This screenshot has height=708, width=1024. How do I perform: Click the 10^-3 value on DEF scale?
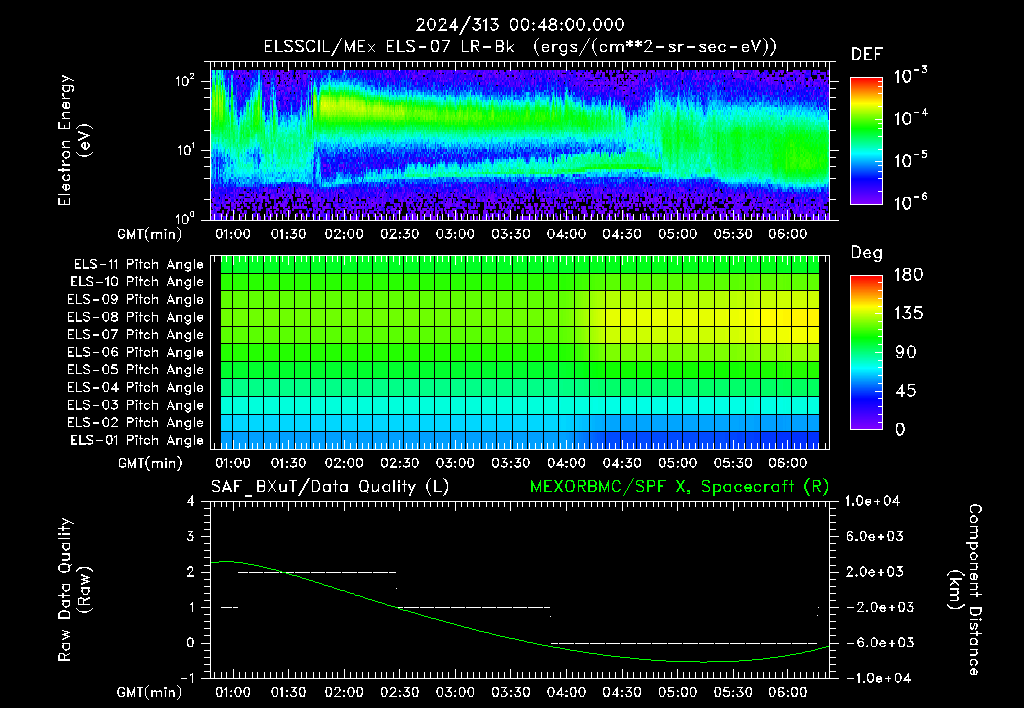[910, 75]
